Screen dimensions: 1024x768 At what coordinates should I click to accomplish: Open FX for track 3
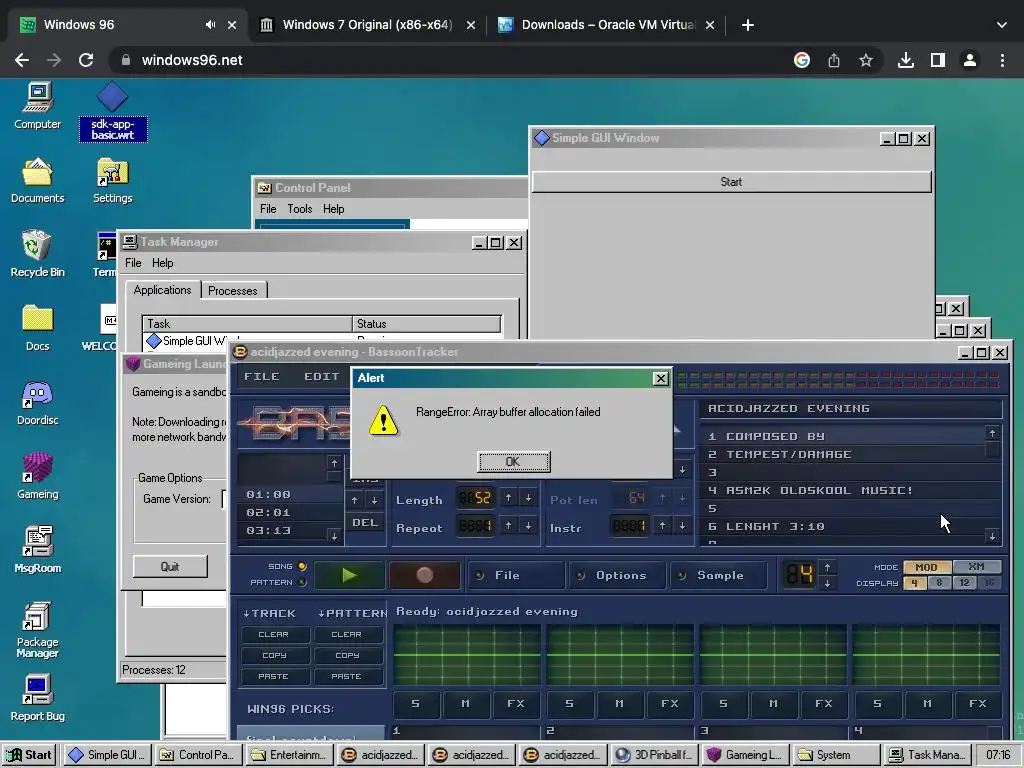click(824, 703)
